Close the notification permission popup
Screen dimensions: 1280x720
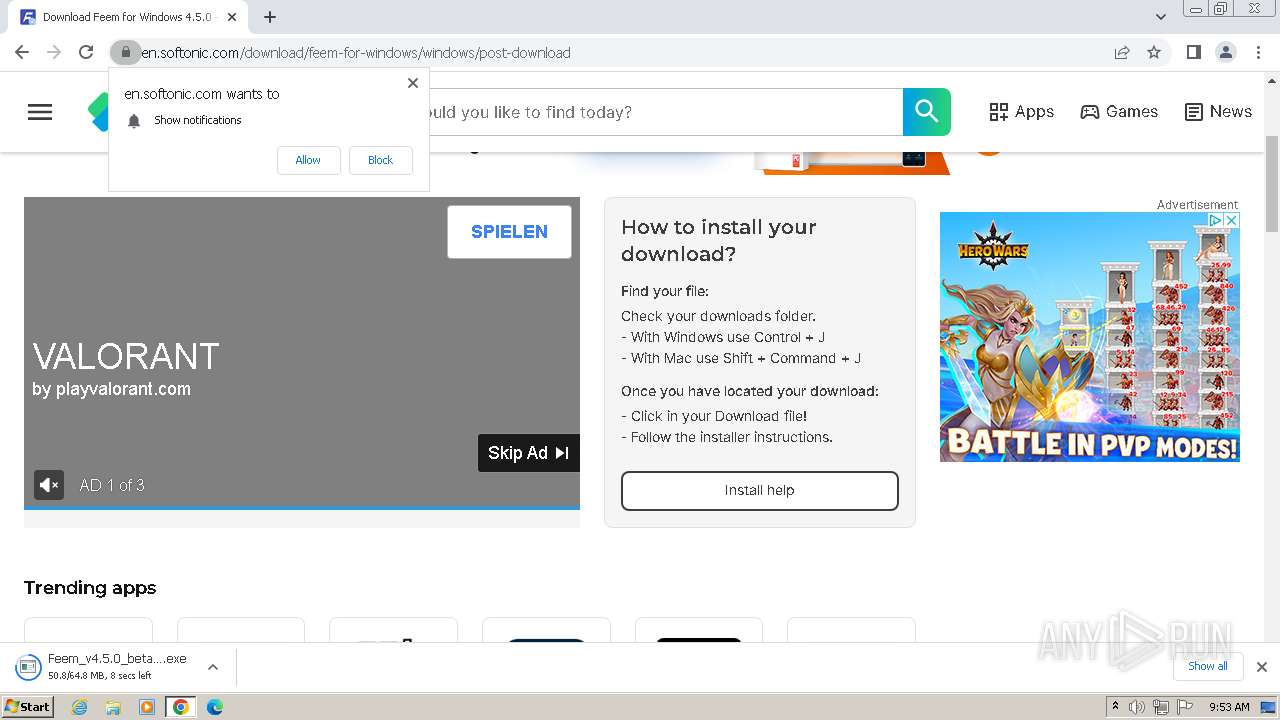412,83
